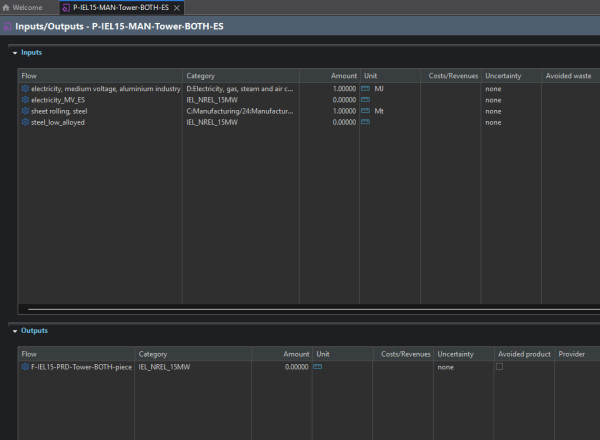Click the Inputs/Outputs page header icon
600x440 pixels.
click(x=8, y=26)
